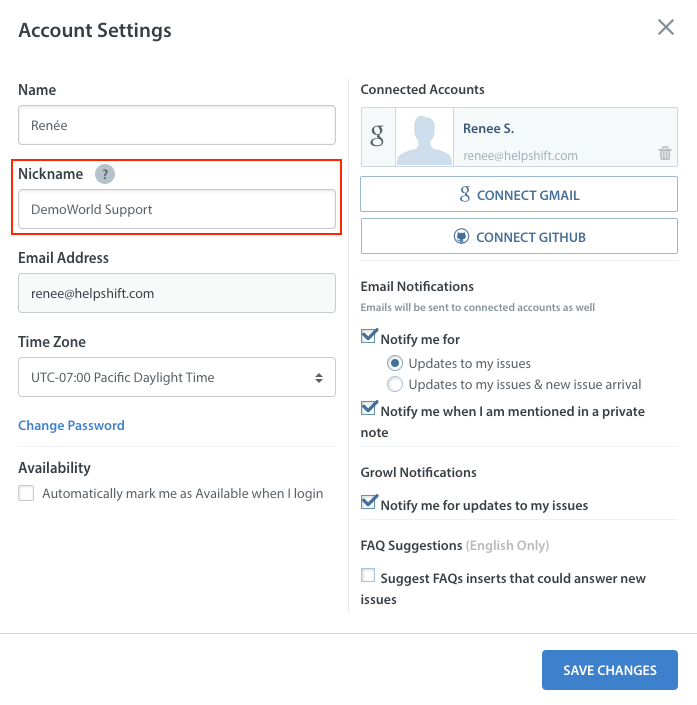697x705 pixels.
Task: Enable automatically mark me as Available
Action: (x=26, y=493)
